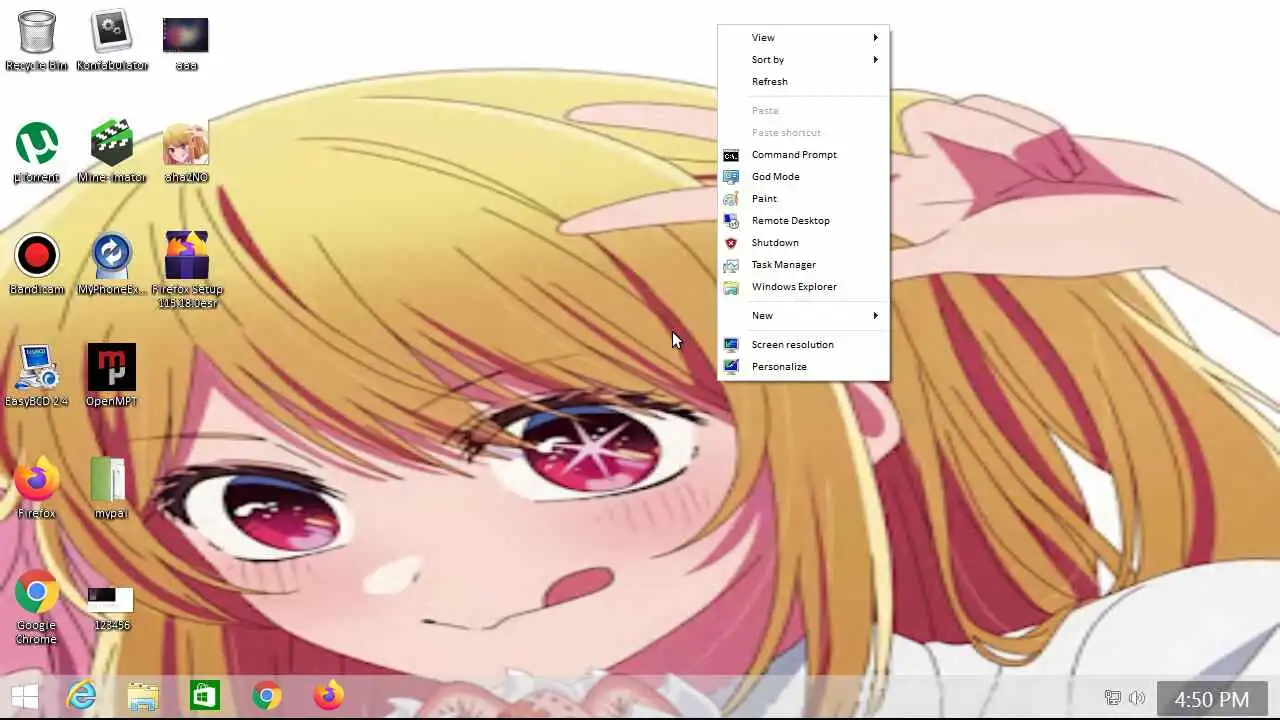Launch Internet Explorer from the taskbar
This screenshot has height=720, width=1280.
(82, 696)
